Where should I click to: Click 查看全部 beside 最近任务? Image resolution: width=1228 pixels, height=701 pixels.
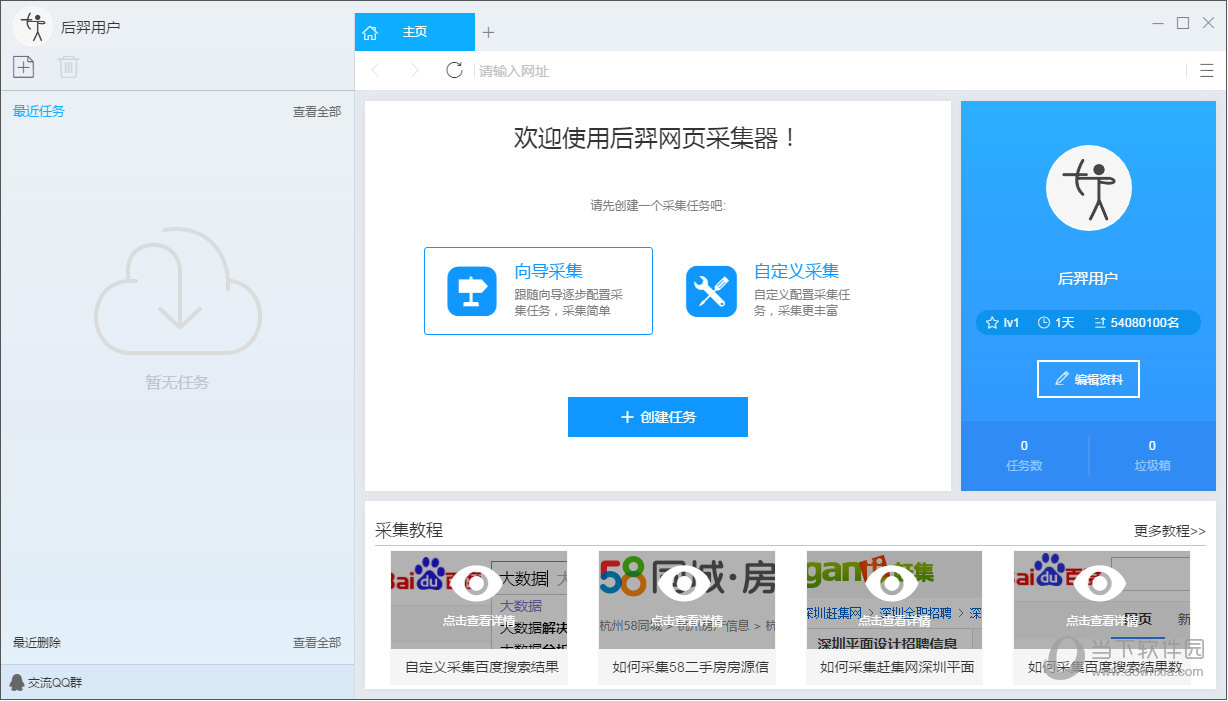317,112
